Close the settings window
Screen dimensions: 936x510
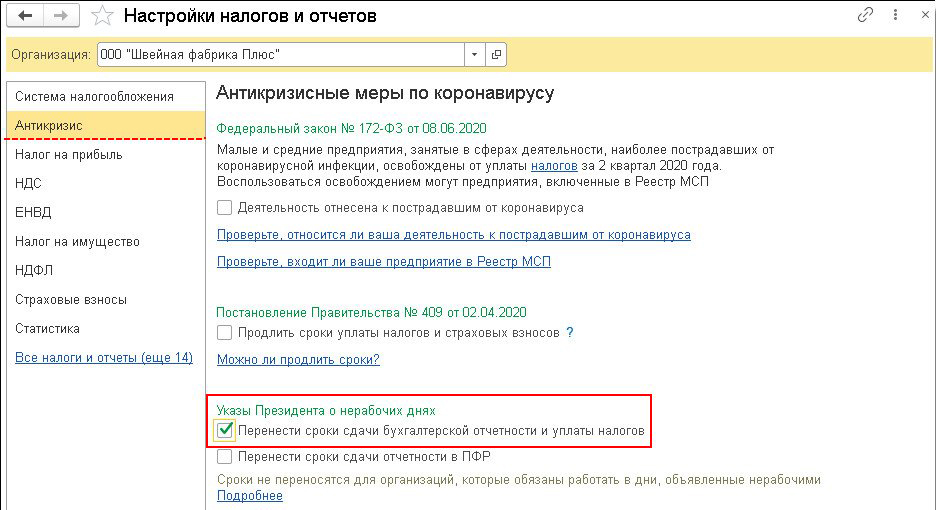coord(917,16)
